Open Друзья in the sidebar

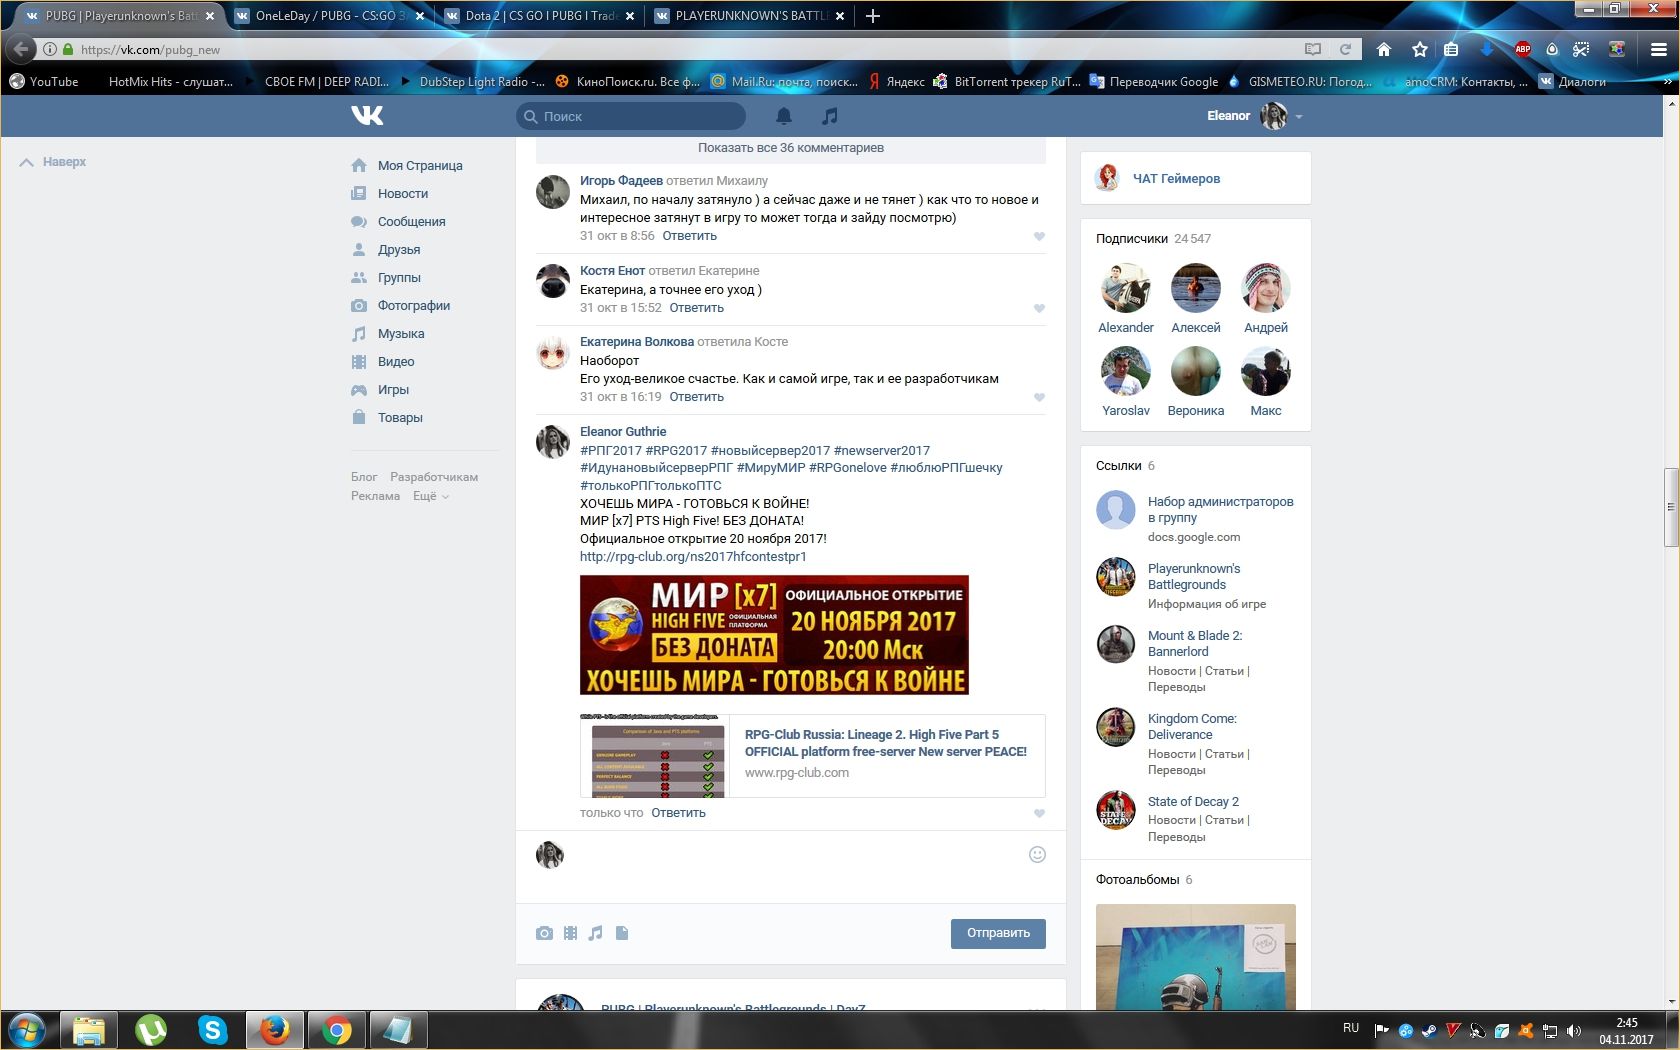(x=399, y=250)
